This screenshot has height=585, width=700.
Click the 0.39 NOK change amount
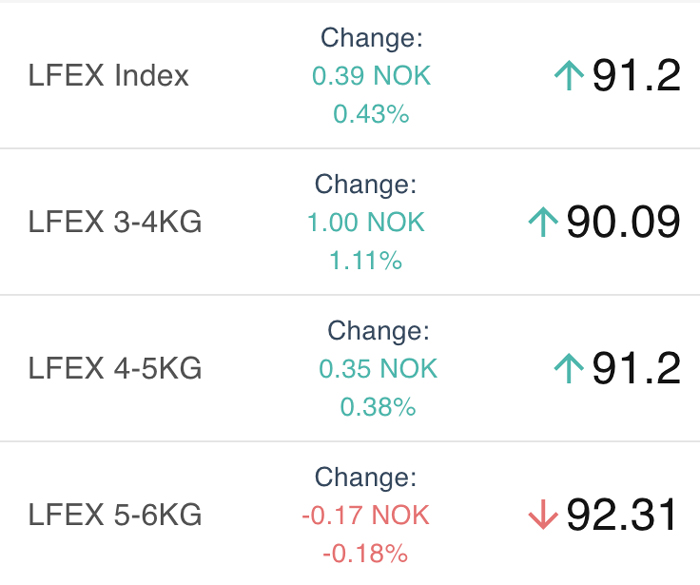pyautogui.click(x=371, y=75)
